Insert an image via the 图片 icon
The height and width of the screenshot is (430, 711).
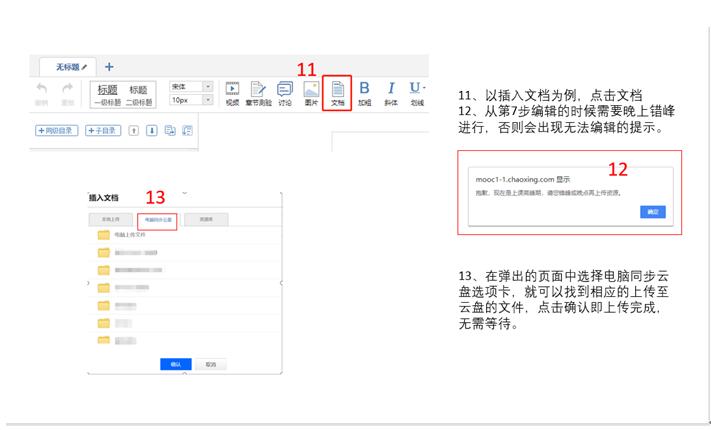tap(311, 92)
